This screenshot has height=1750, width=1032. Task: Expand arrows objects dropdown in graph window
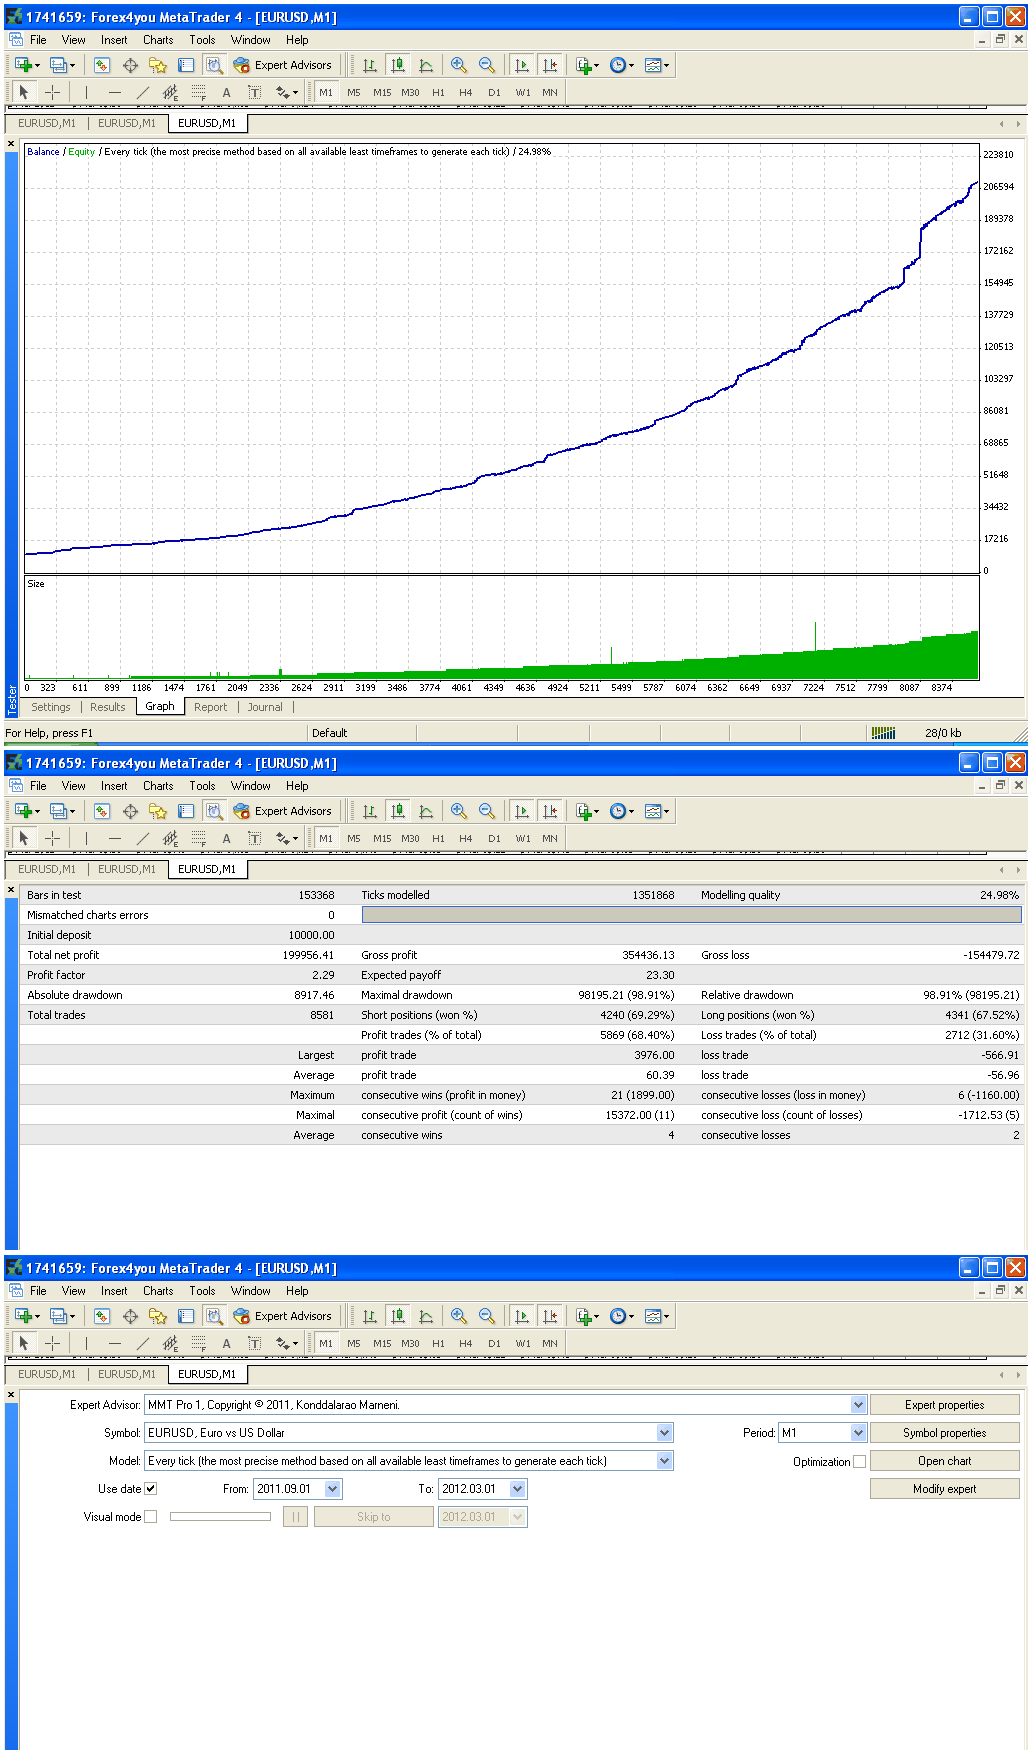(x=295, y=93)
